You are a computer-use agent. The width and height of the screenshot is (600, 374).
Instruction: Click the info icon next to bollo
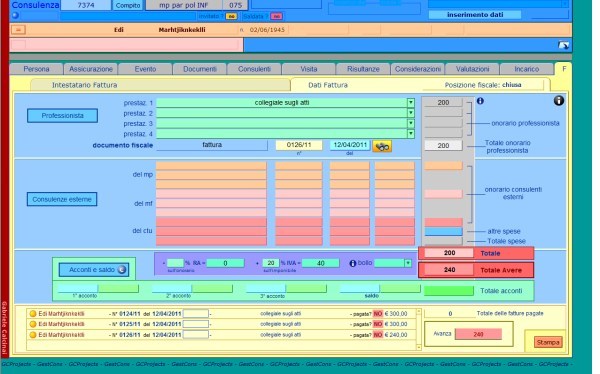[x=352, y=263]
